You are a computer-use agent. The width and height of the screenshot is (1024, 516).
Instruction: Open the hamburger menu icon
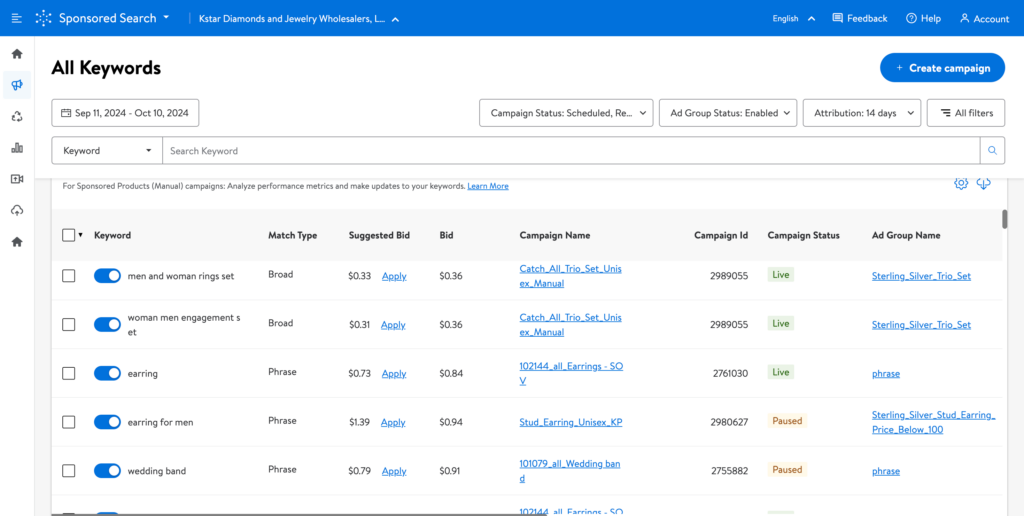point(17,18)
